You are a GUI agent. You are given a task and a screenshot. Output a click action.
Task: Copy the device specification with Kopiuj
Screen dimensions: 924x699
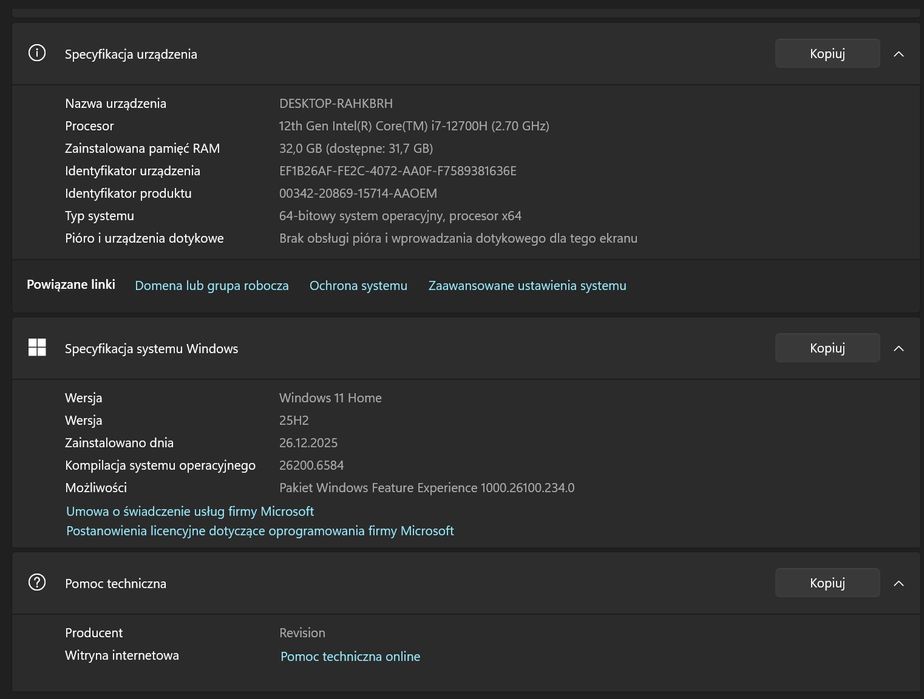[827, 54]
